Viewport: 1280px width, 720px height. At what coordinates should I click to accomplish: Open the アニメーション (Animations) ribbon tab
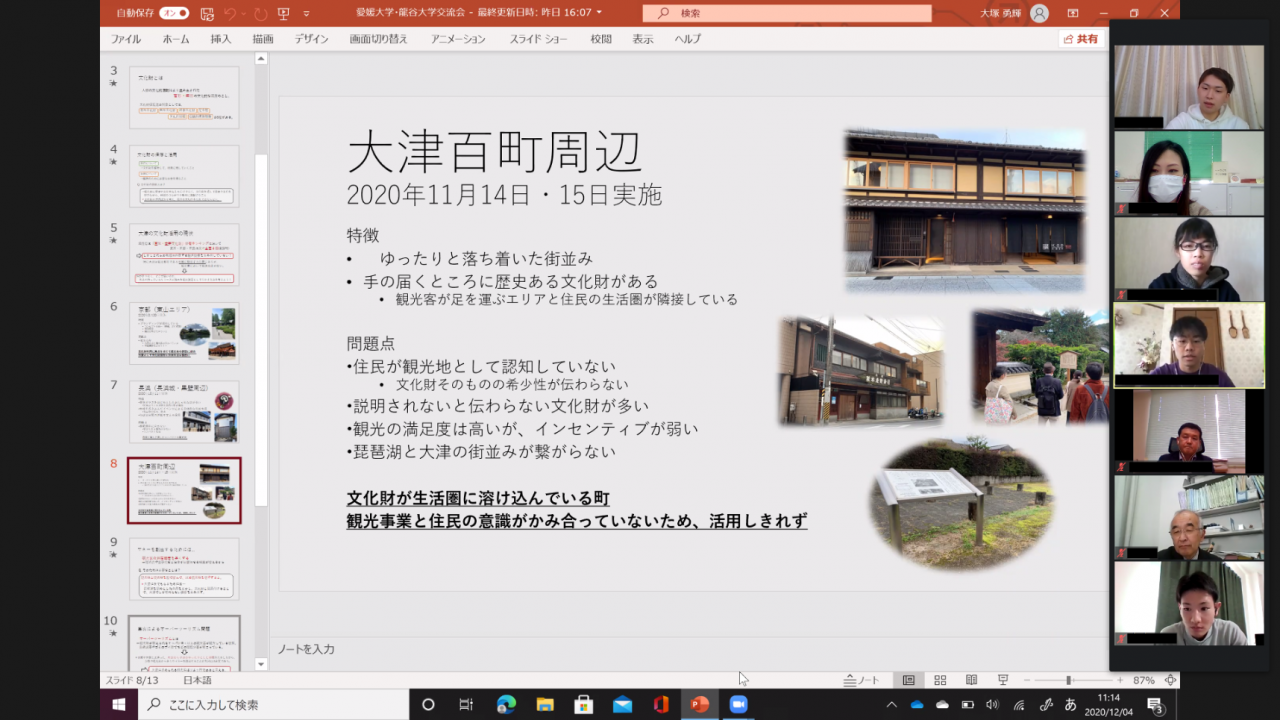coord(458,39)
